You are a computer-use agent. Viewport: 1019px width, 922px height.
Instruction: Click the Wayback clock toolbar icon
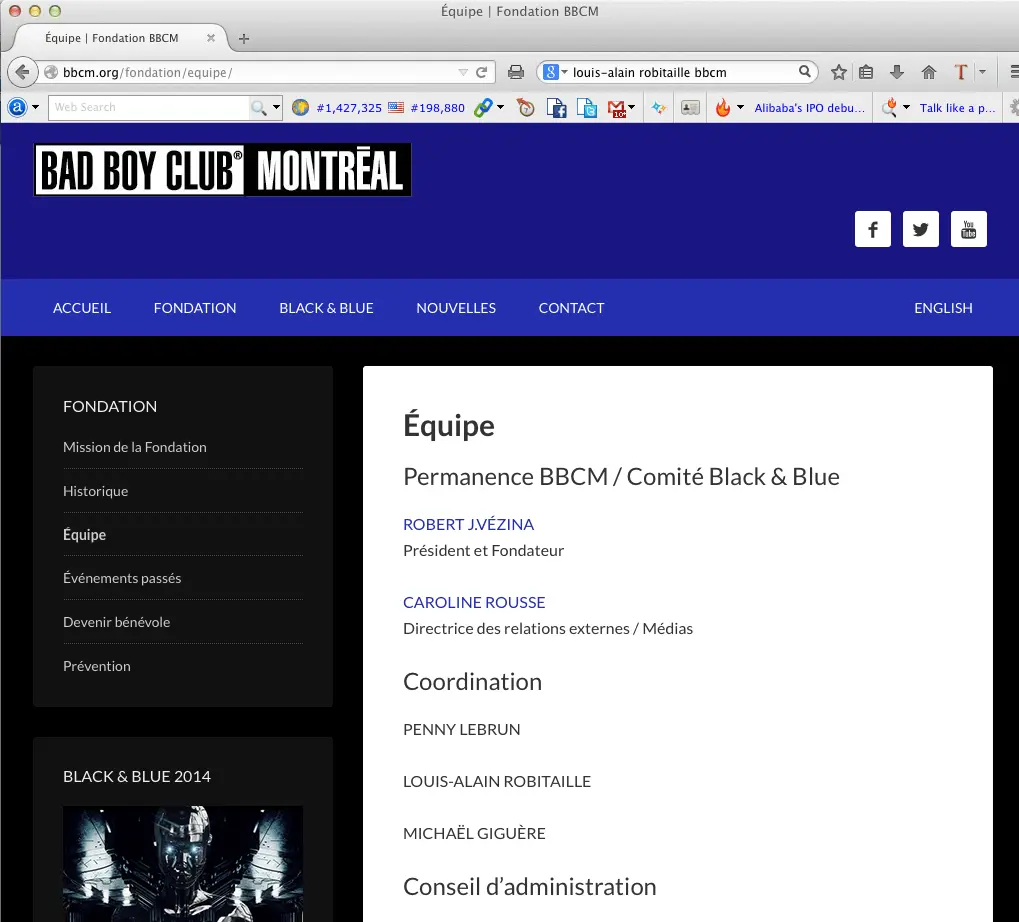[x=525, y=107]
